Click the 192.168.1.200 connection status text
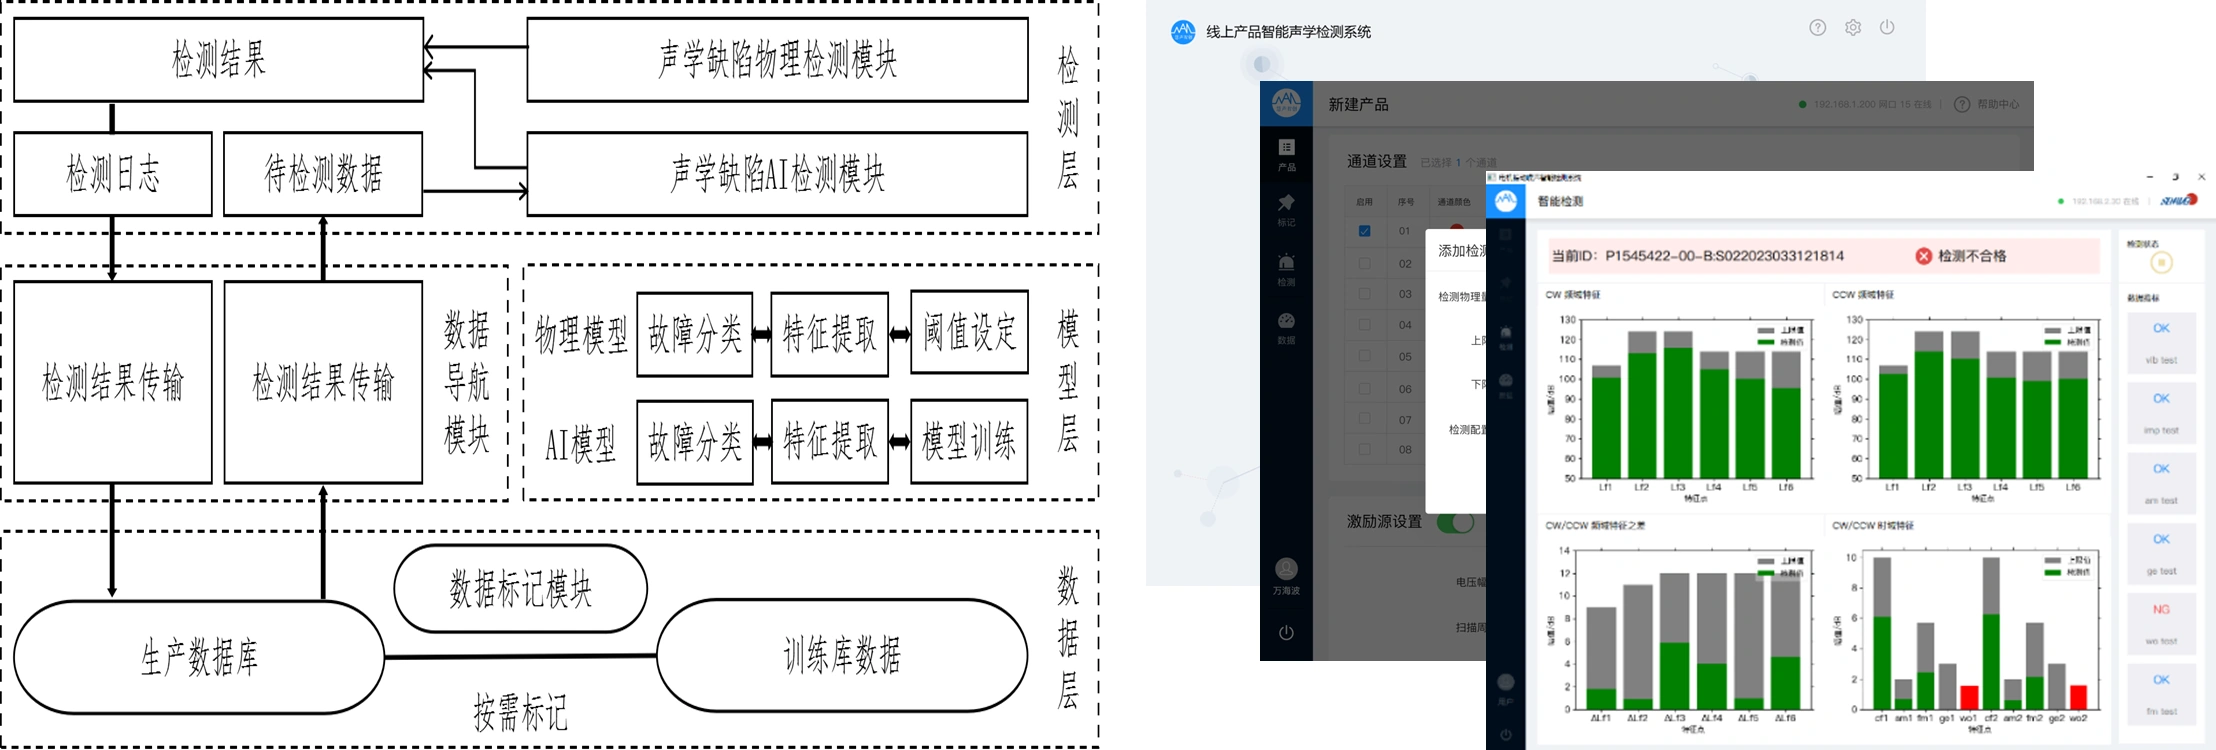Viewport: 2216px width, 750px height. click(1872, 104)
